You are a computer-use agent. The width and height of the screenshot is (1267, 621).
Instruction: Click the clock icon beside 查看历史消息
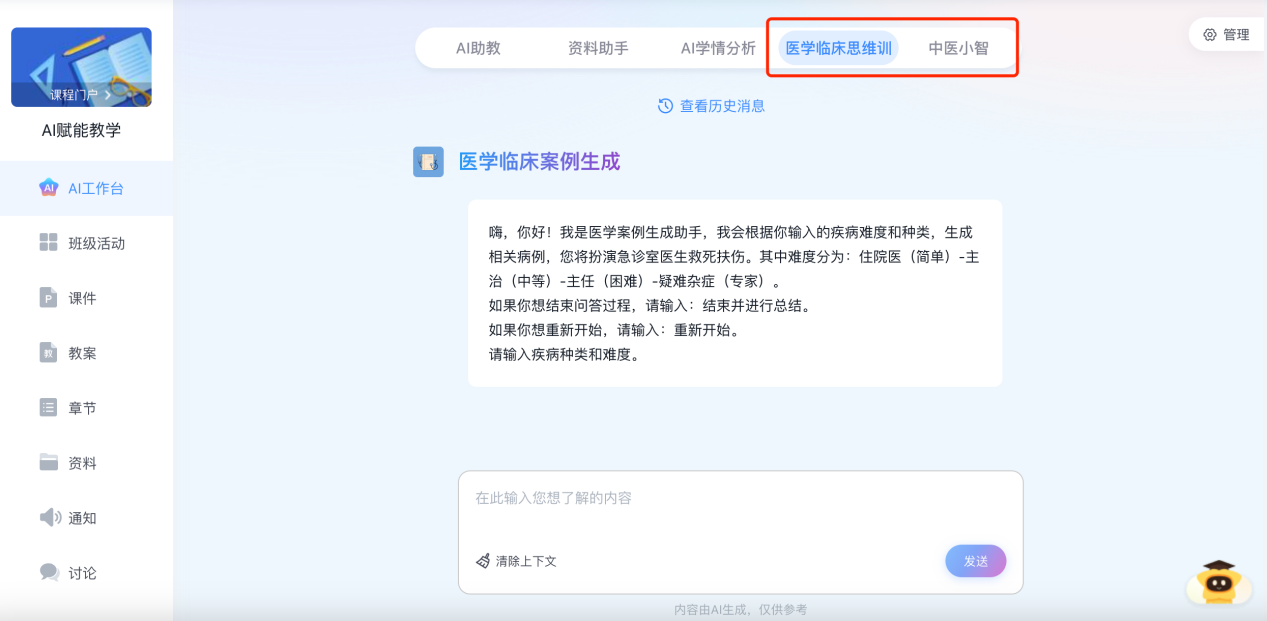pos(665,106)
